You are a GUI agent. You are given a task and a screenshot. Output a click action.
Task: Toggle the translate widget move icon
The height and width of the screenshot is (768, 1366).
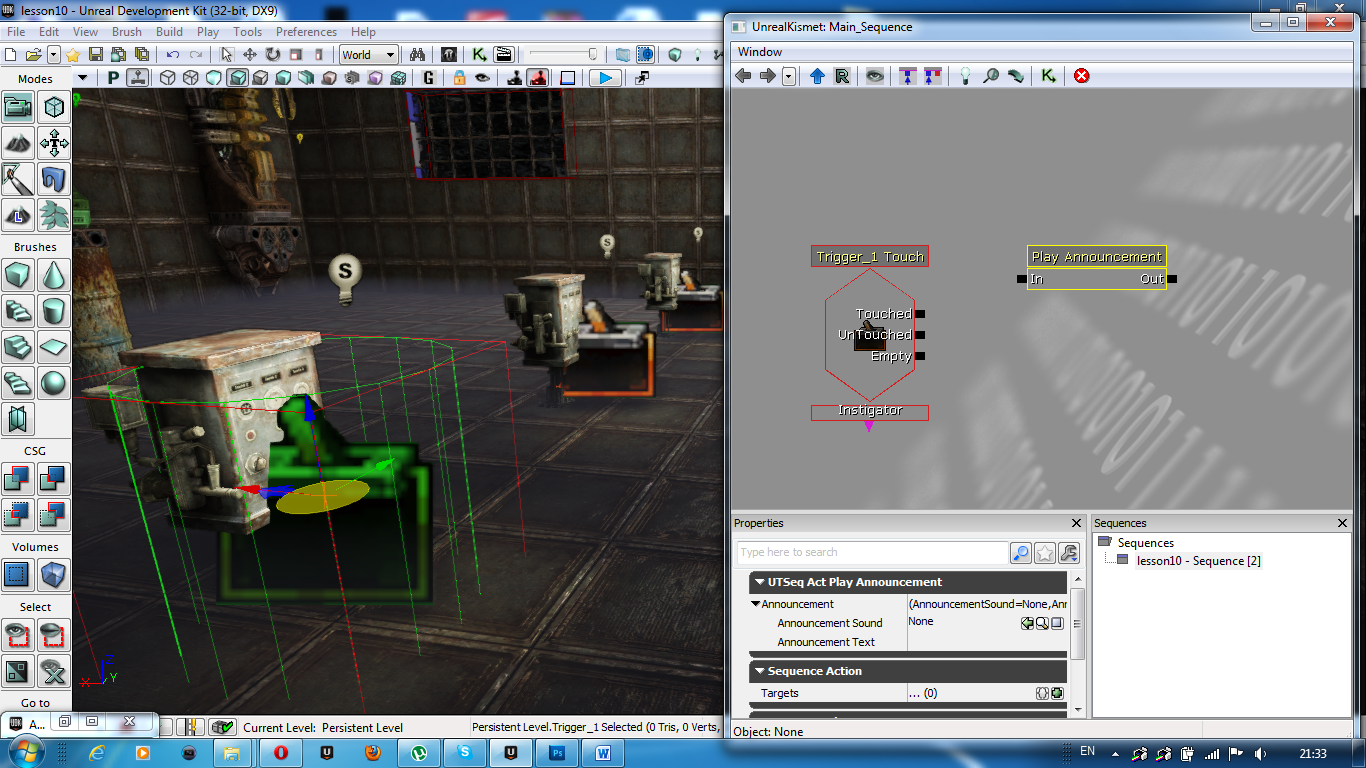click(x=249, y=54)
